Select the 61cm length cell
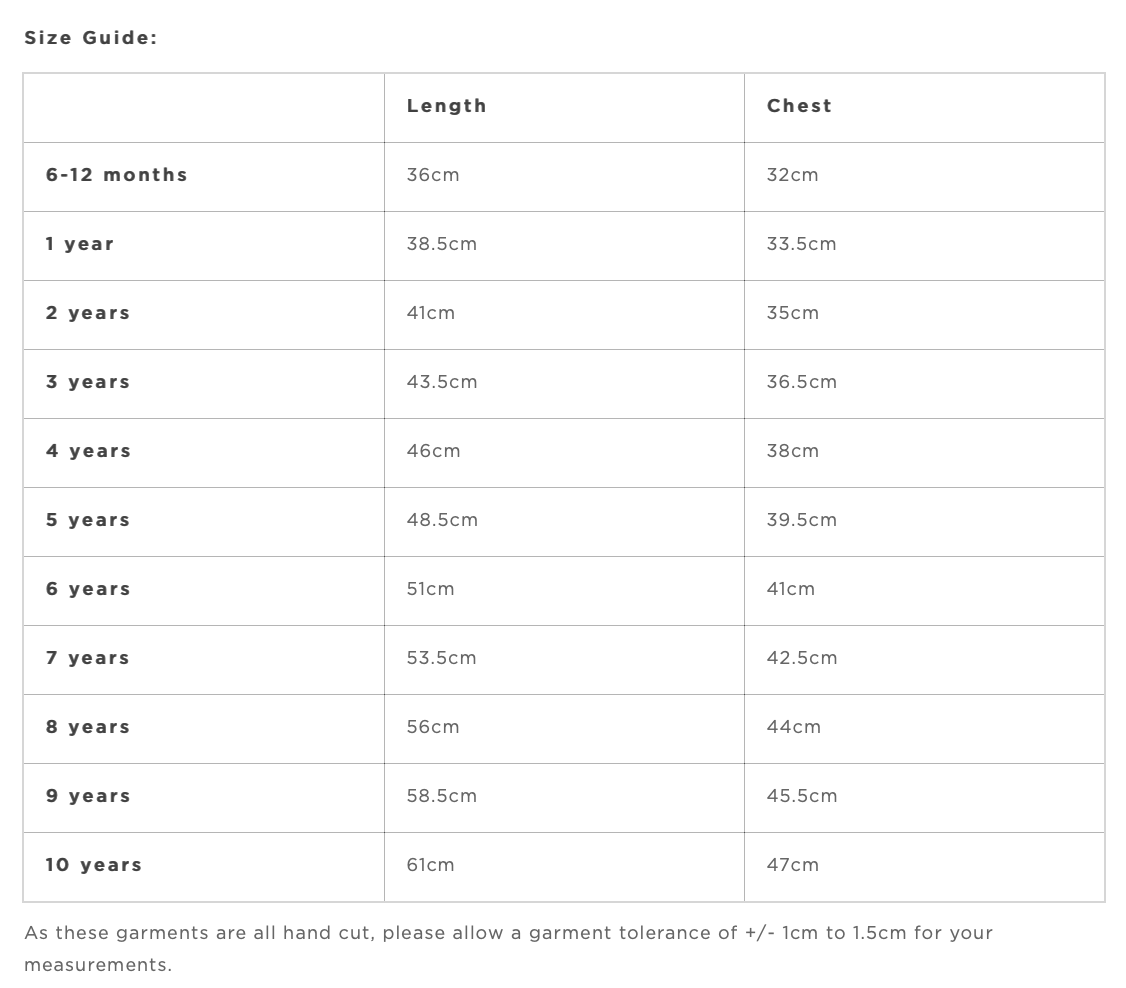The height and width of the screenshot is (988, 1126). [430, 865]
